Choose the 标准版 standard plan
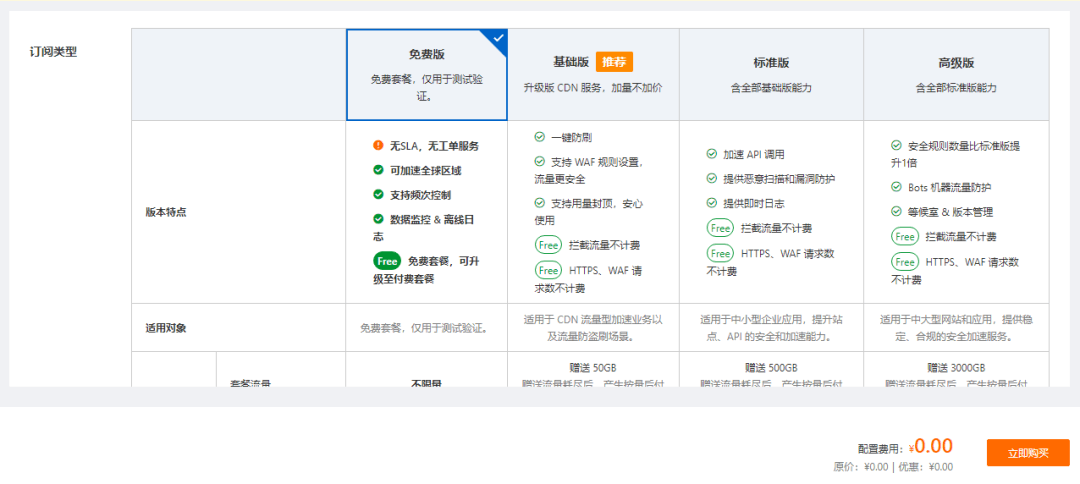This screenshot has height=484, width=1080. pos(771,62)
